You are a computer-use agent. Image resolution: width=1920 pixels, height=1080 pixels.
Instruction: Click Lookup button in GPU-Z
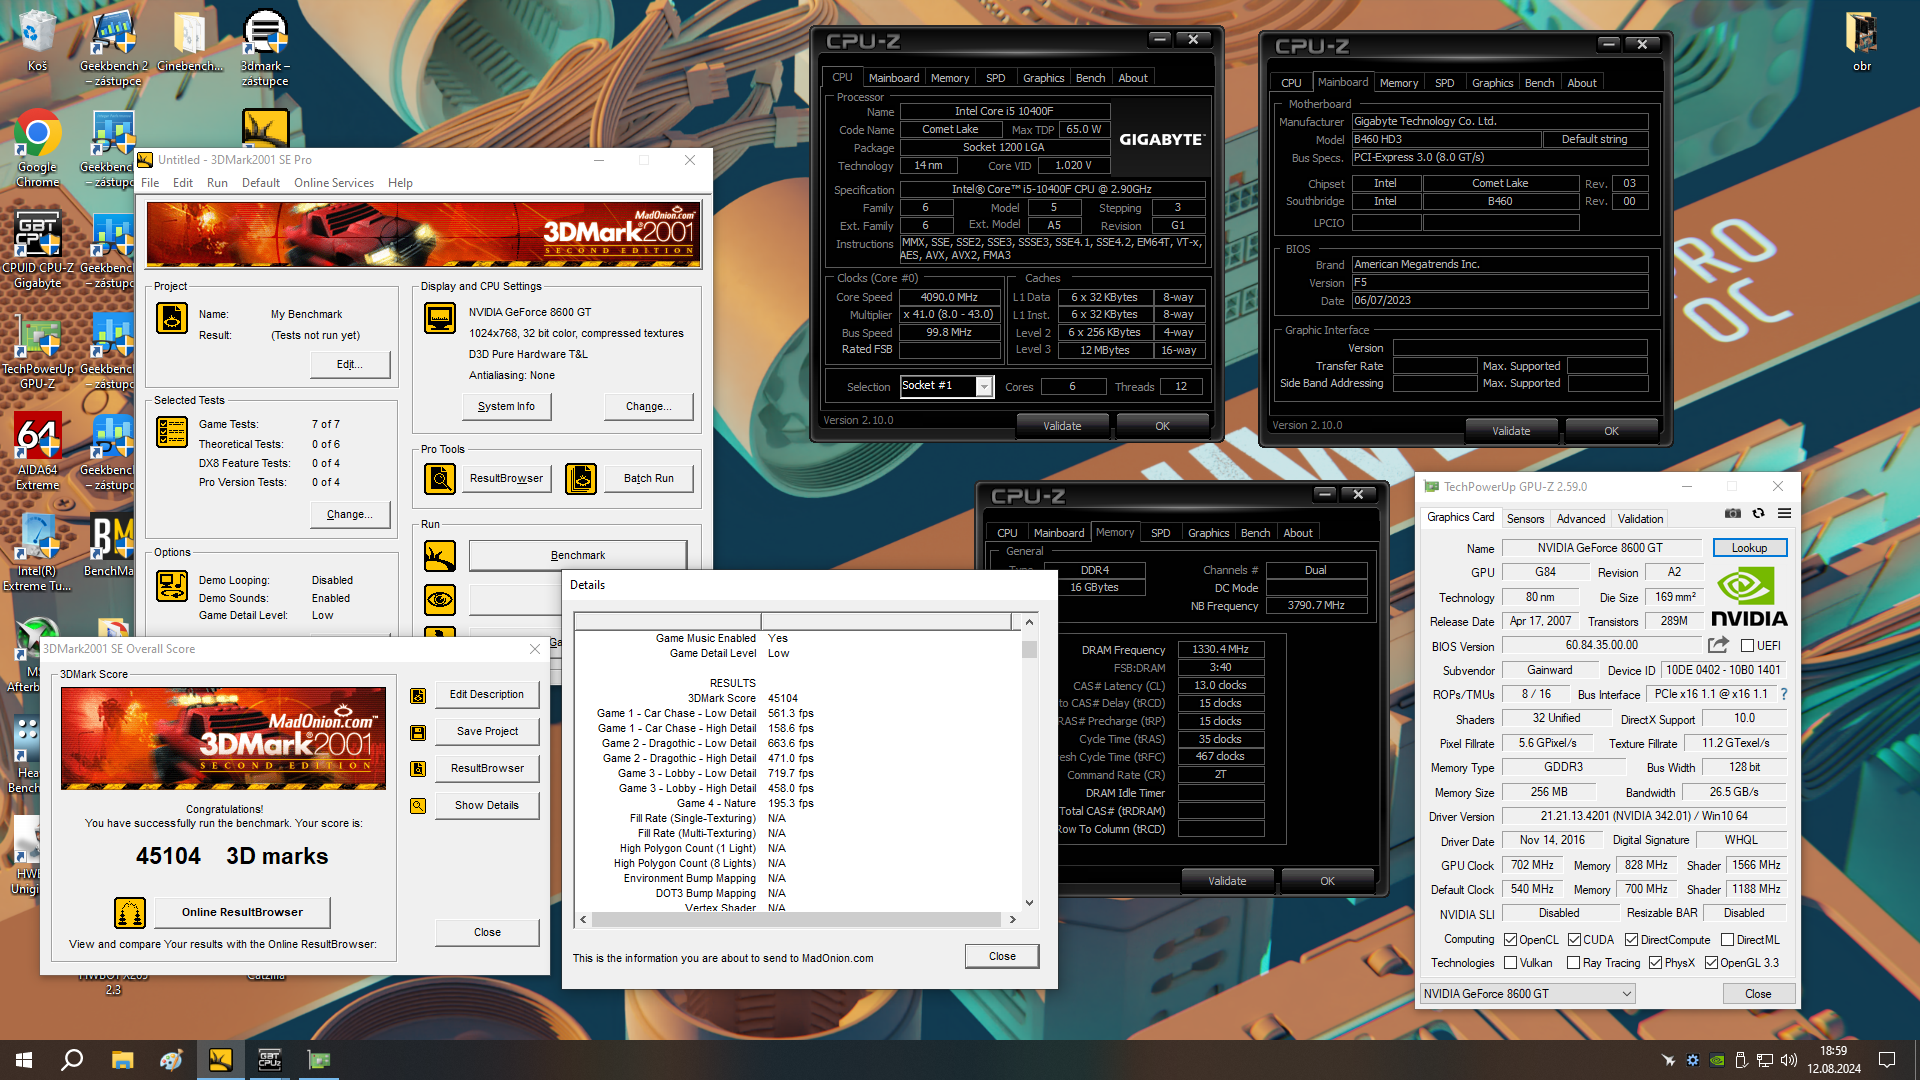[1749, 548]
